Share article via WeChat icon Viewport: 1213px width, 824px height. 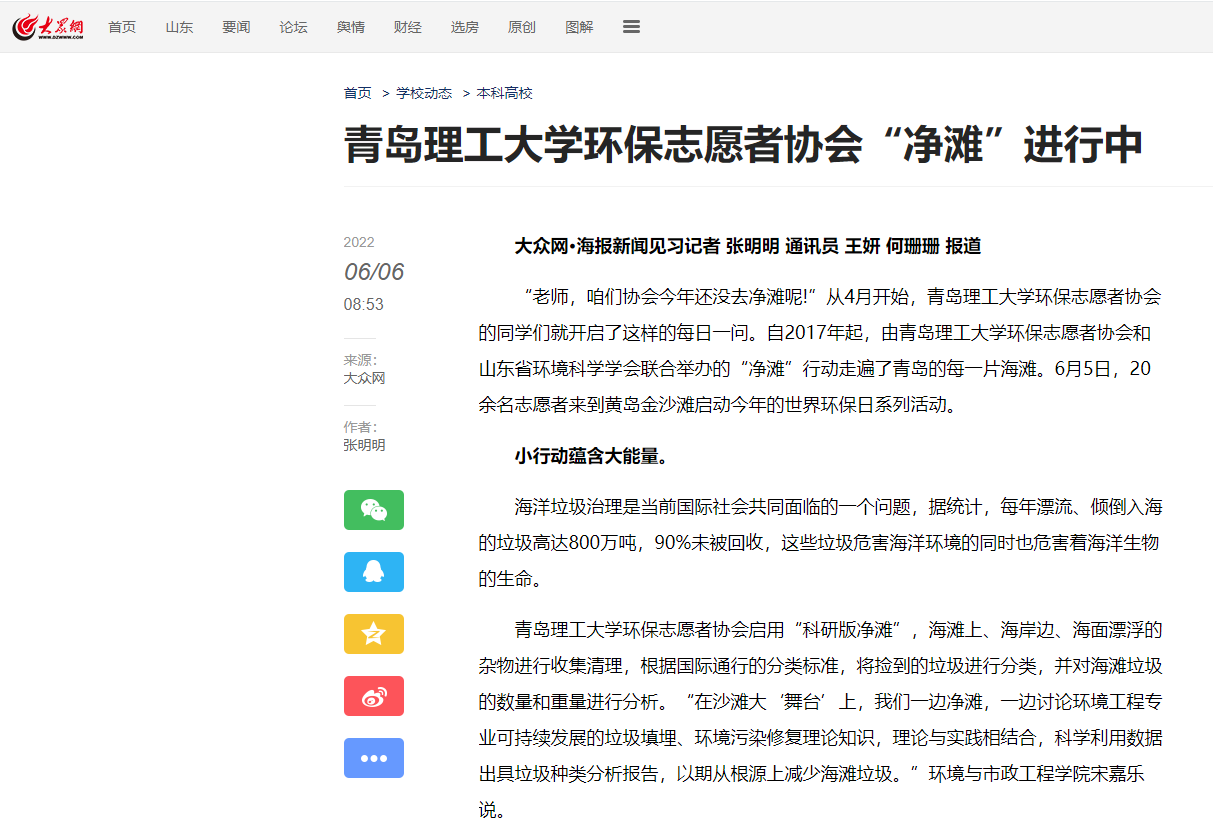point(374,510)
